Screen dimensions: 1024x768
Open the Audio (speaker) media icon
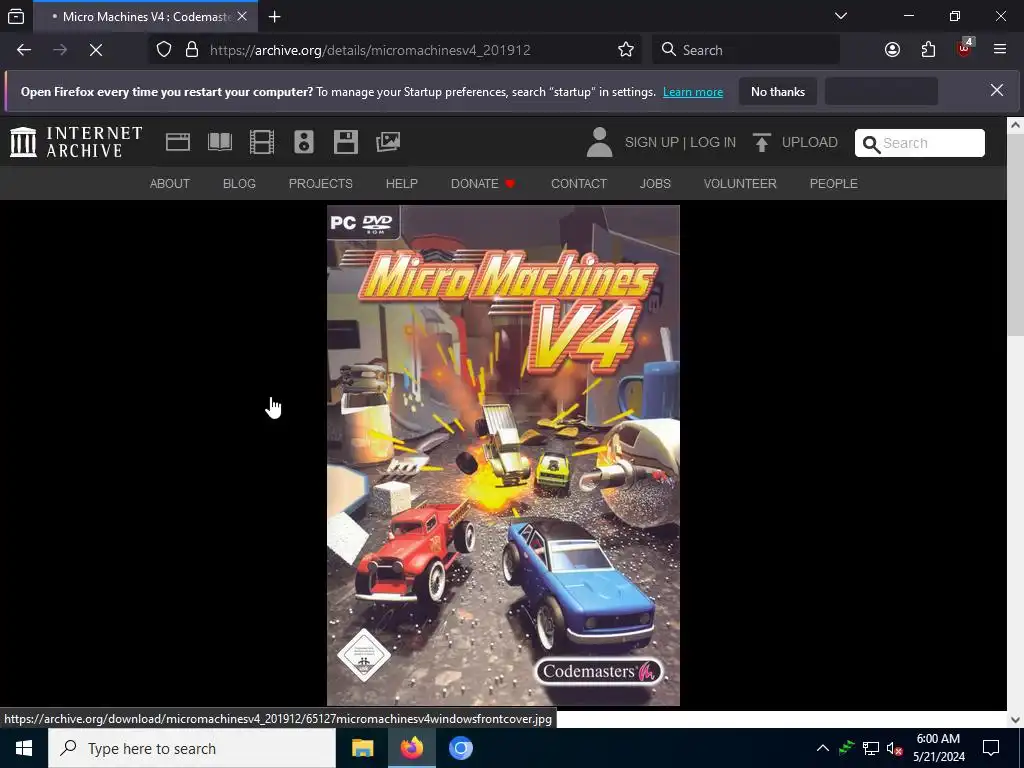[x=304, y=142]
